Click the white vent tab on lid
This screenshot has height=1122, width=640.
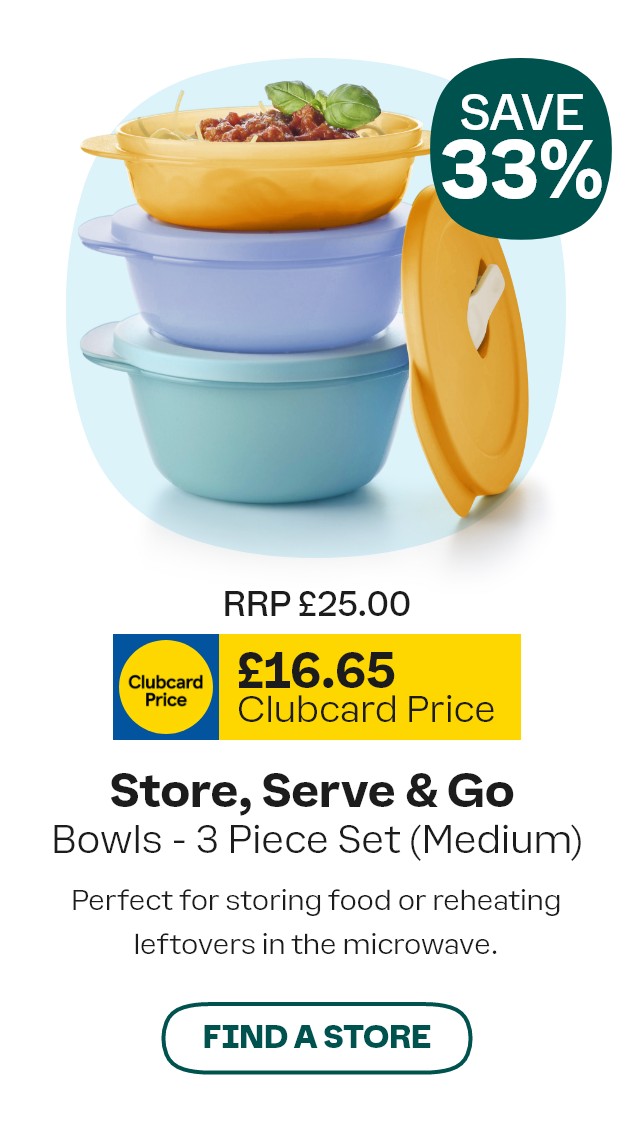pyautogui.click(x=485, y=297)
